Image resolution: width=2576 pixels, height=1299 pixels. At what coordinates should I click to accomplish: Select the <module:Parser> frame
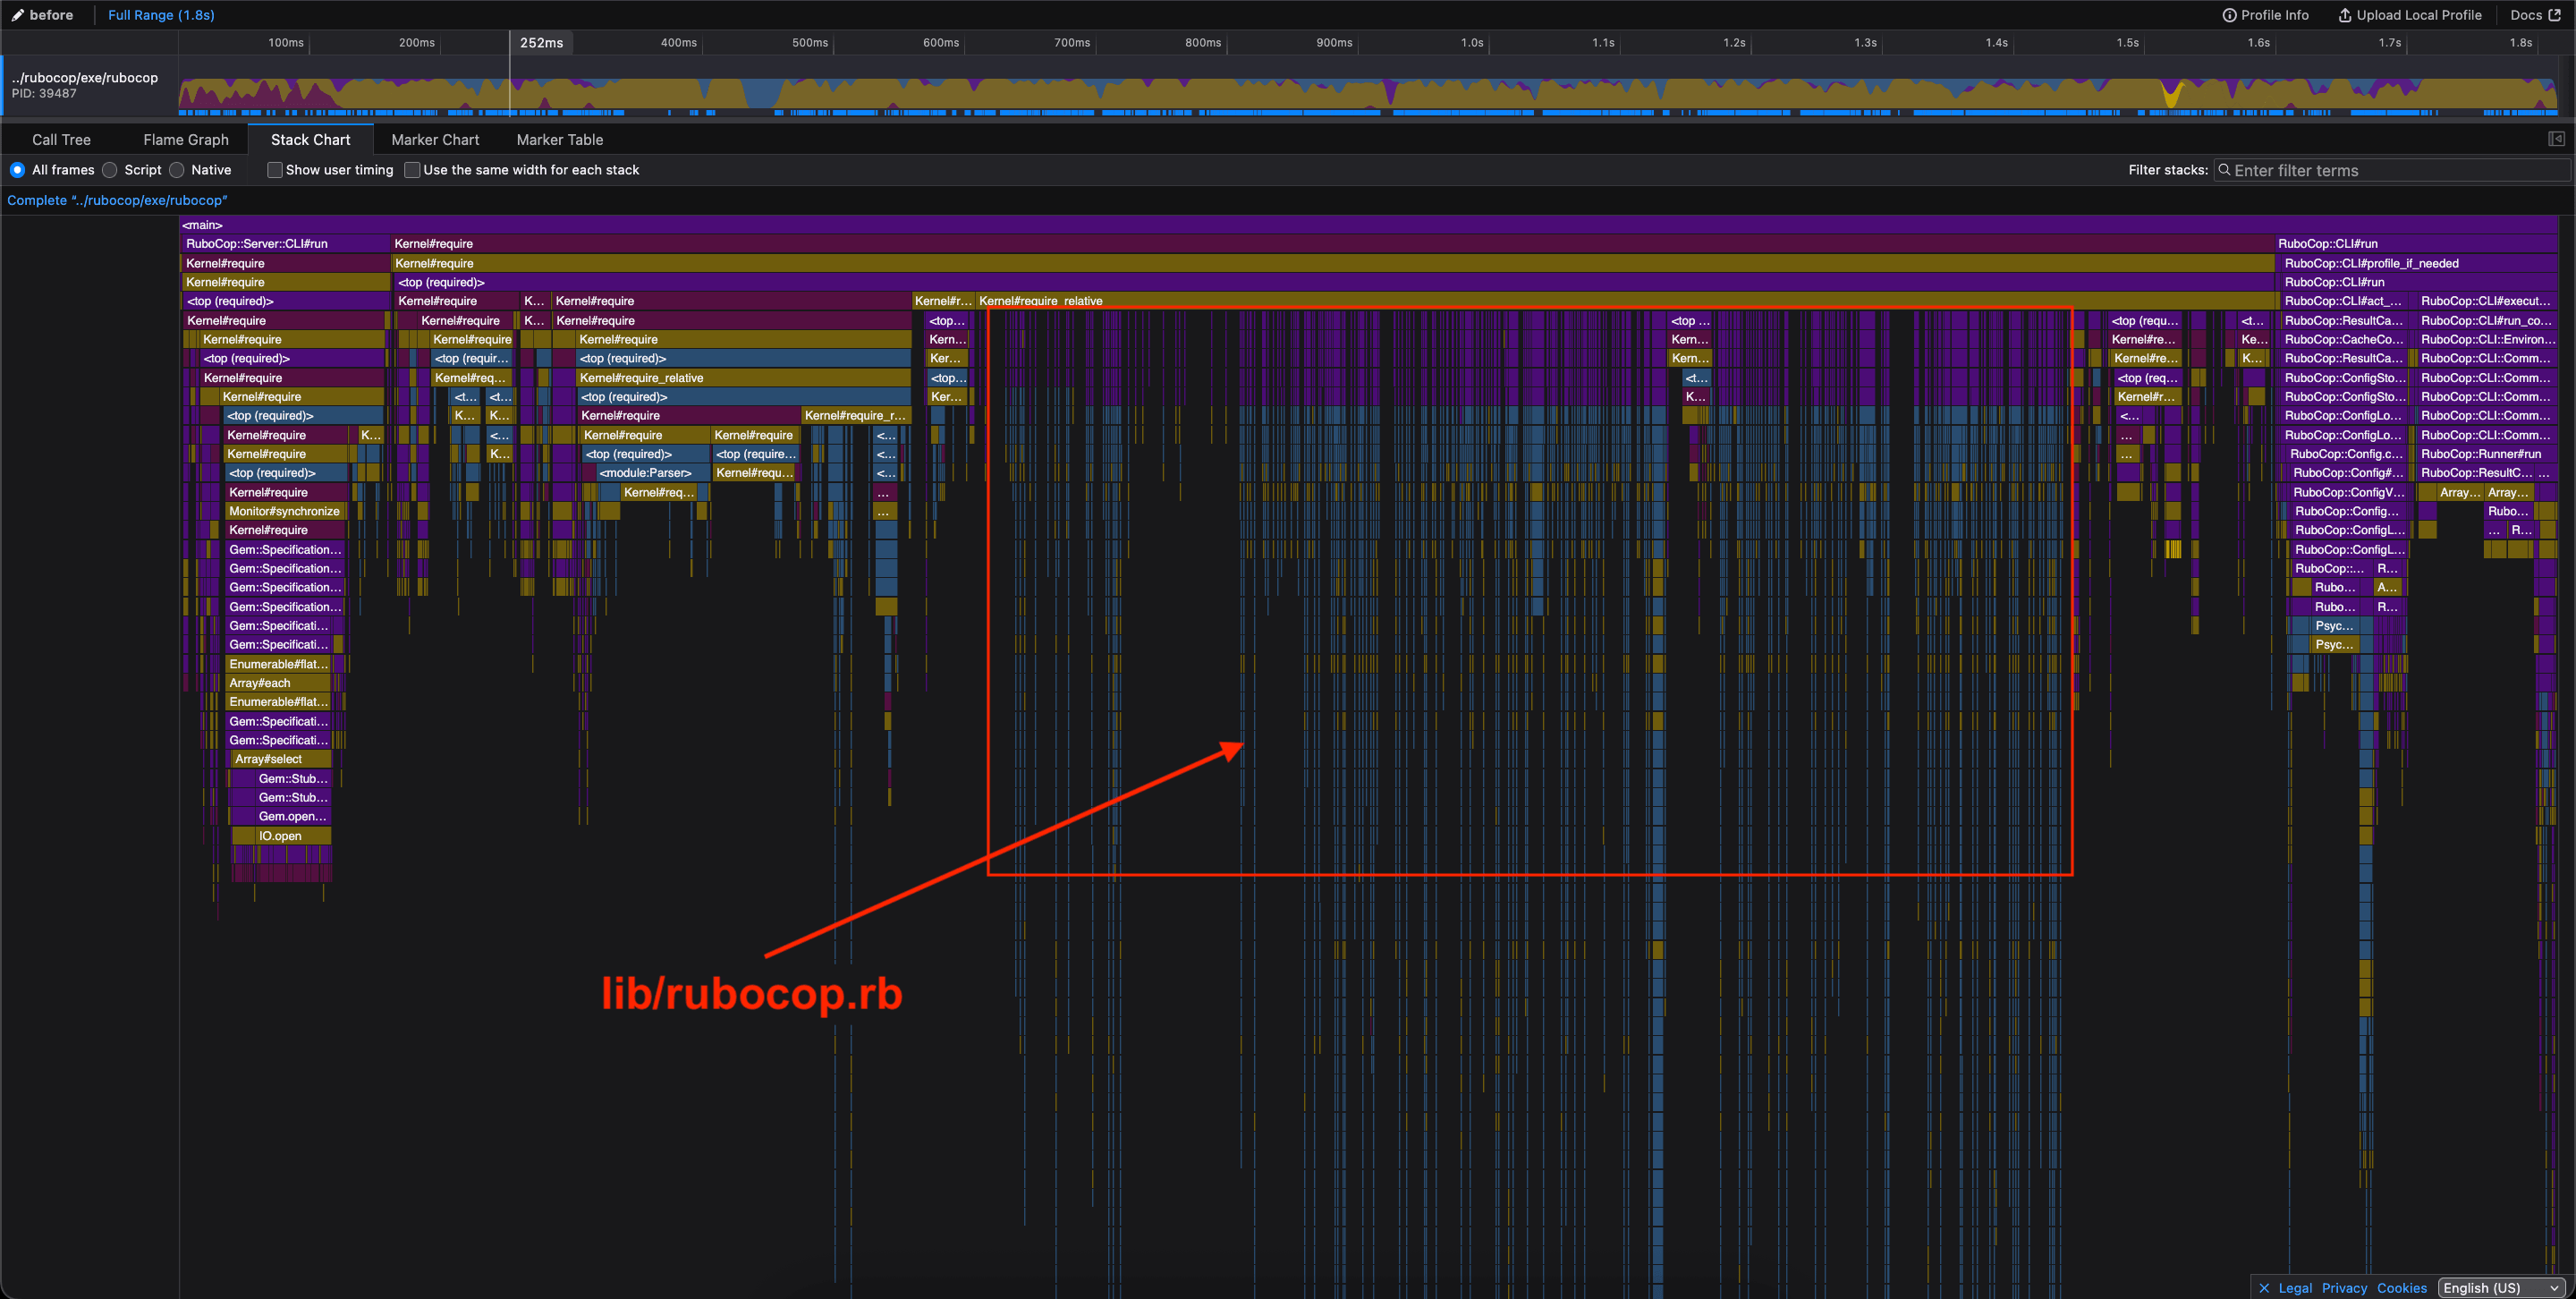(x=653, y=473)
